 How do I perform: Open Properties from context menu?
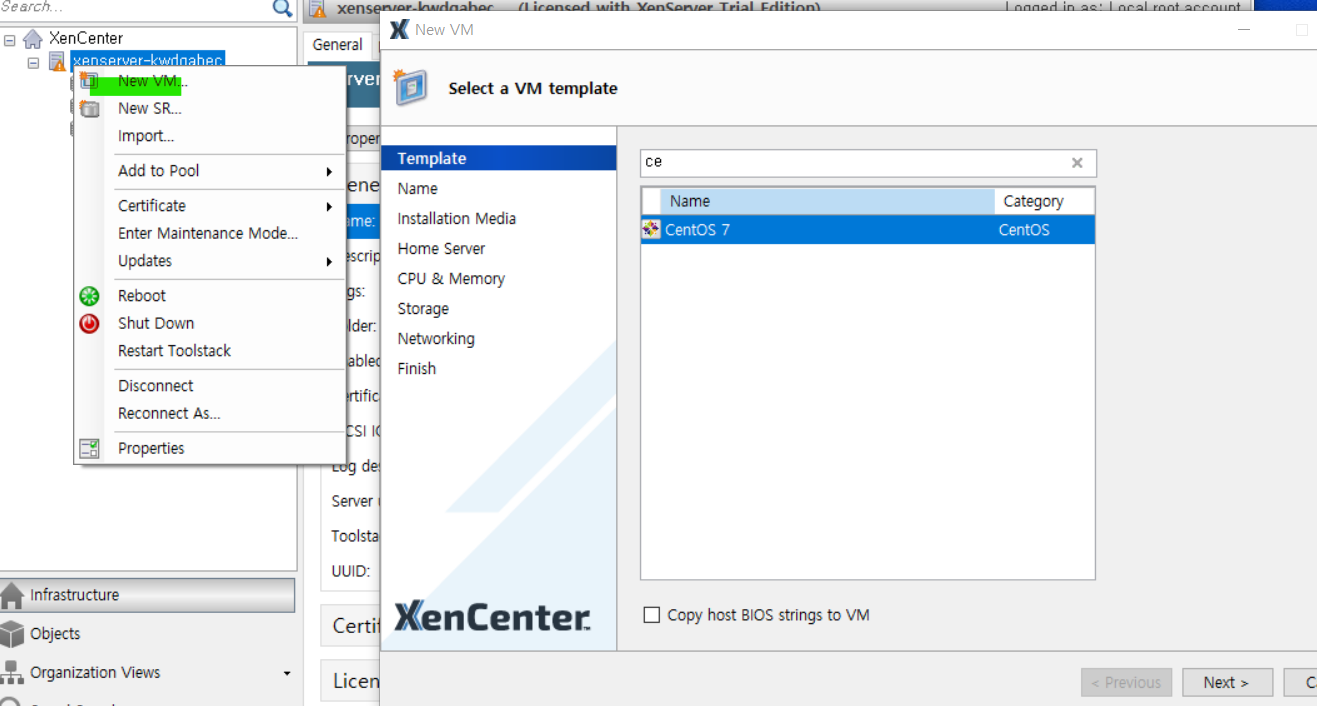coord(151,448)
